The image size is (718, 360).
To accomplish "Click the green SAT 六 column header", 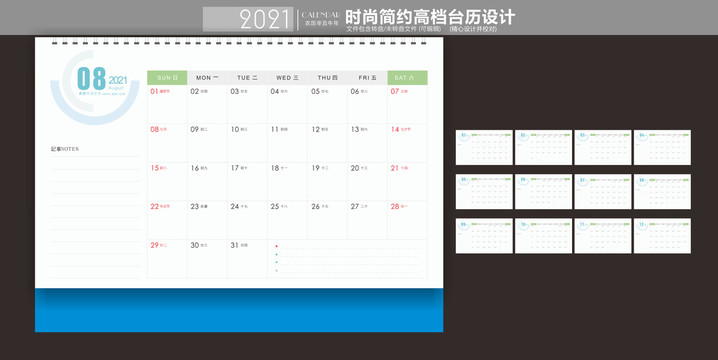I will (x=408, y=78).
